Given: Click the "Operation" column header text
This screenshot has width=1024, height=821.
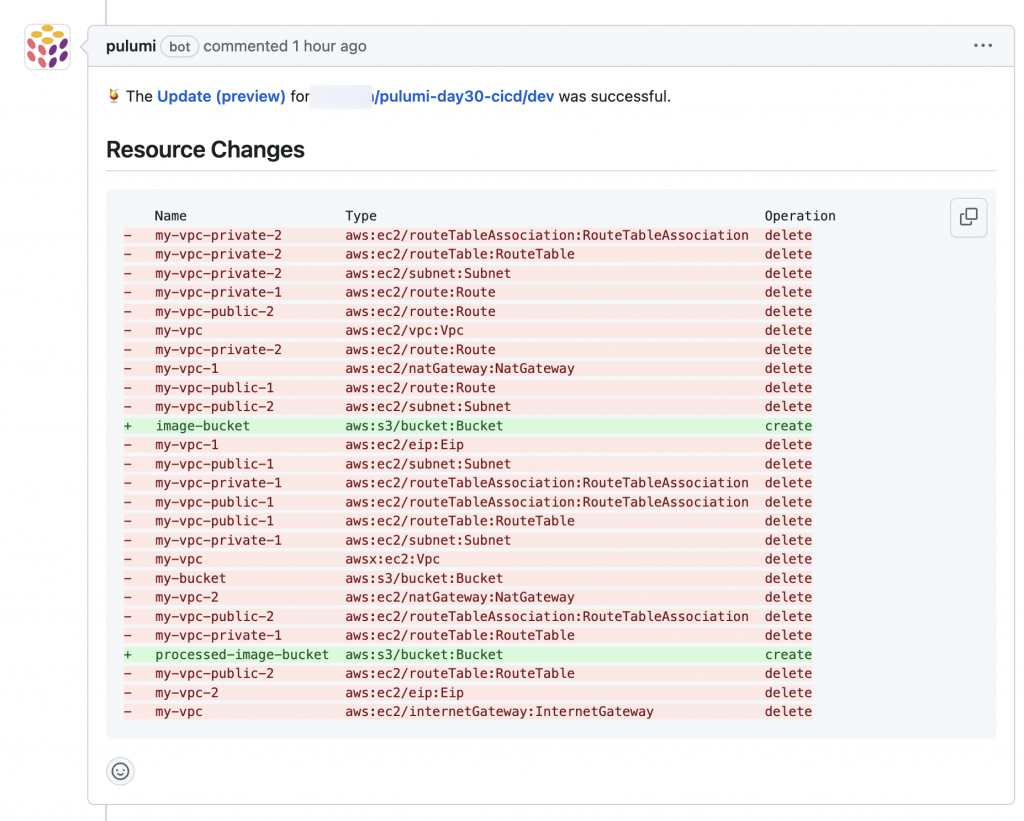Looking at the screenshot, I should (800, 216).
